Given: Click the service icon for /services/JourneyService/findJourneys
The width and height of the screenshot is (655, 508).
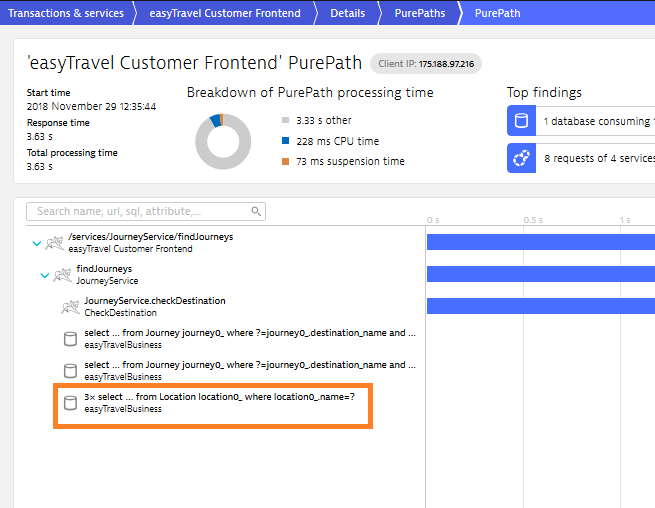Looking at the screenshot, I should 55,243.
